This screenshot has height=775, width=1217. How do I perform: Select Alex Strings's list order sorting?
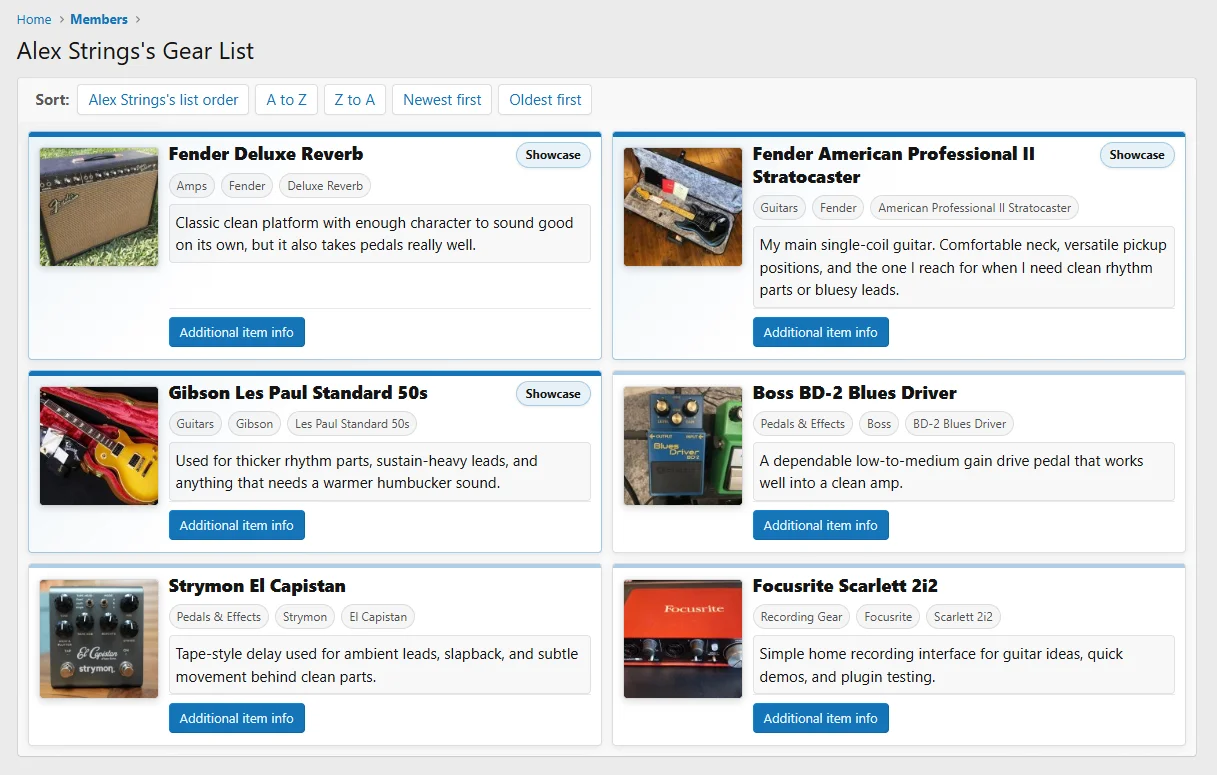coord(163,100)
